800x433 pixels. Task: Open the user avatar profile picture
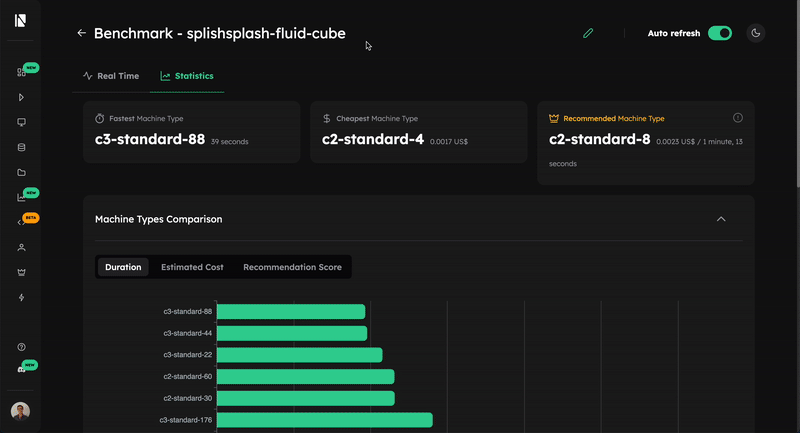click(20, 411)
